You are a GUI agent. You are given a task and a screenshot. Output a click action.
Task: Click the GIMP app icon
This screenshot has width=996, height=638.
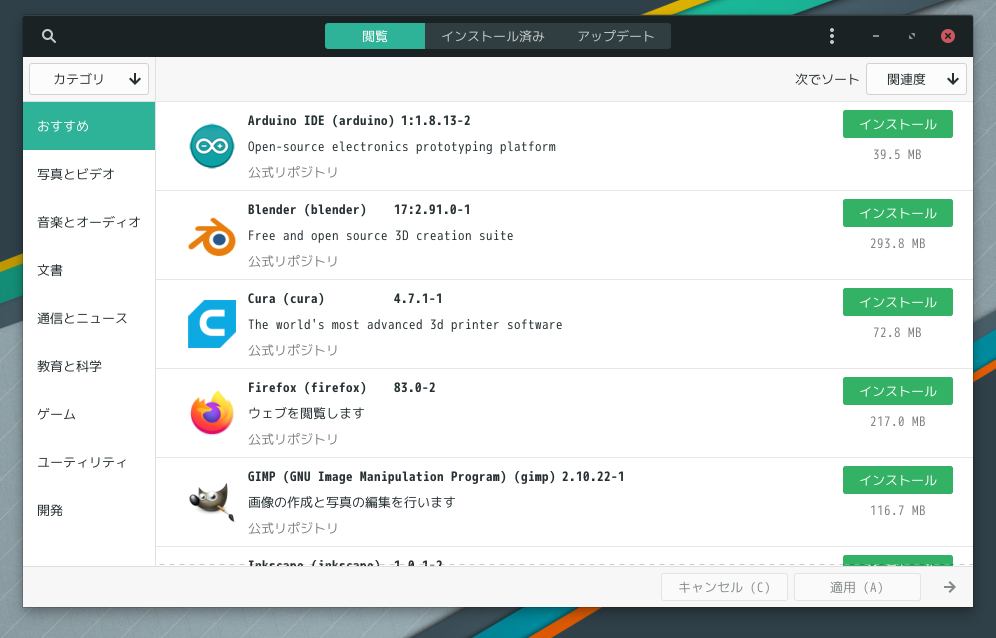point(212,502)
